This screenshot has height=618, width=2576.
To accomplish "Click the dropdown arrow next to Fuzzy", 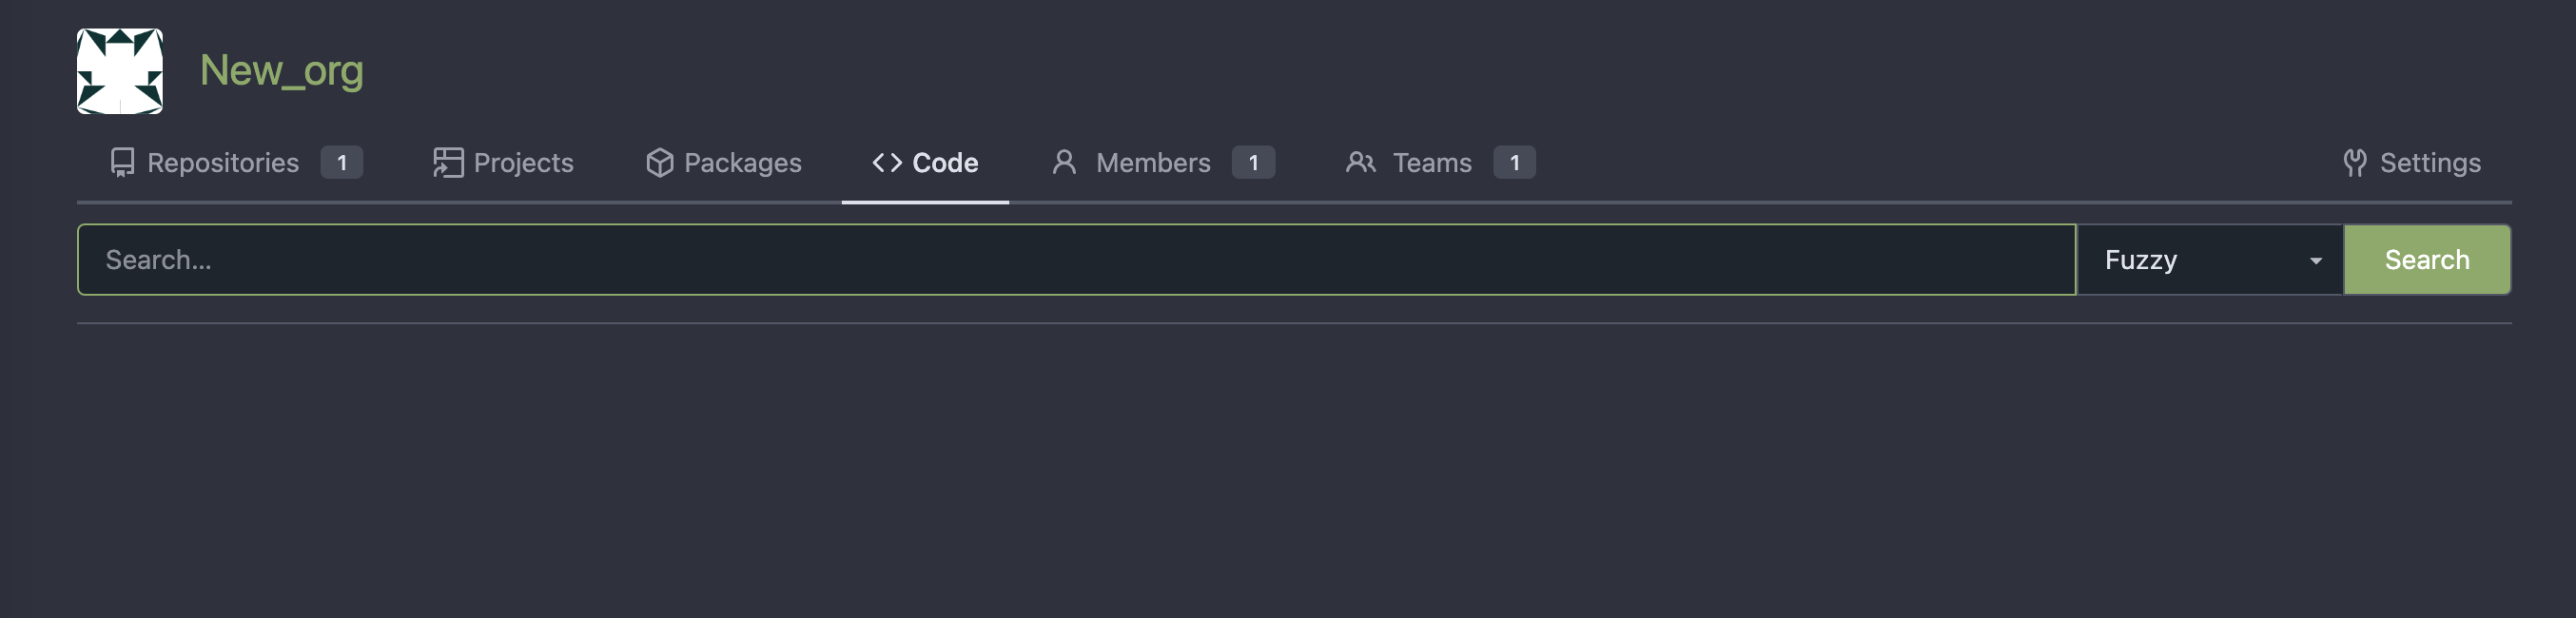I will tap(2315, 261).
